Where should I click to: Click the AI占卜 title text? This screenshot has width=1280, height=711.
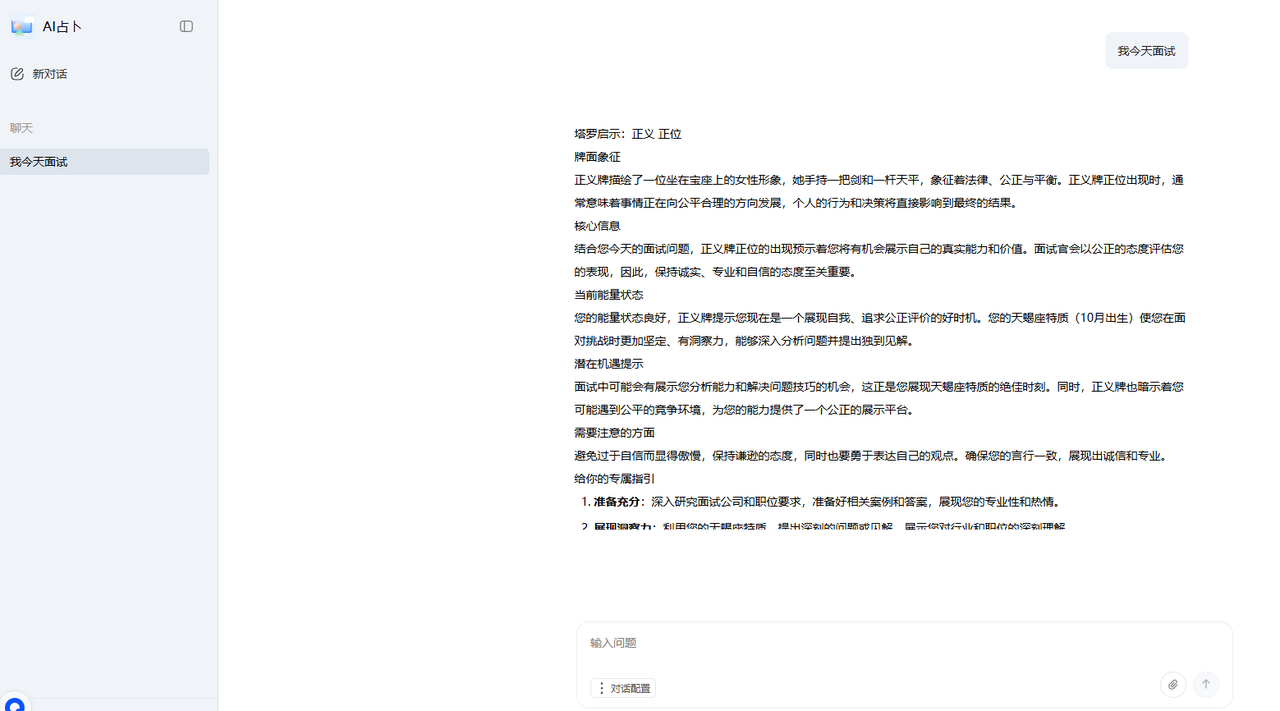pos(62,27)
